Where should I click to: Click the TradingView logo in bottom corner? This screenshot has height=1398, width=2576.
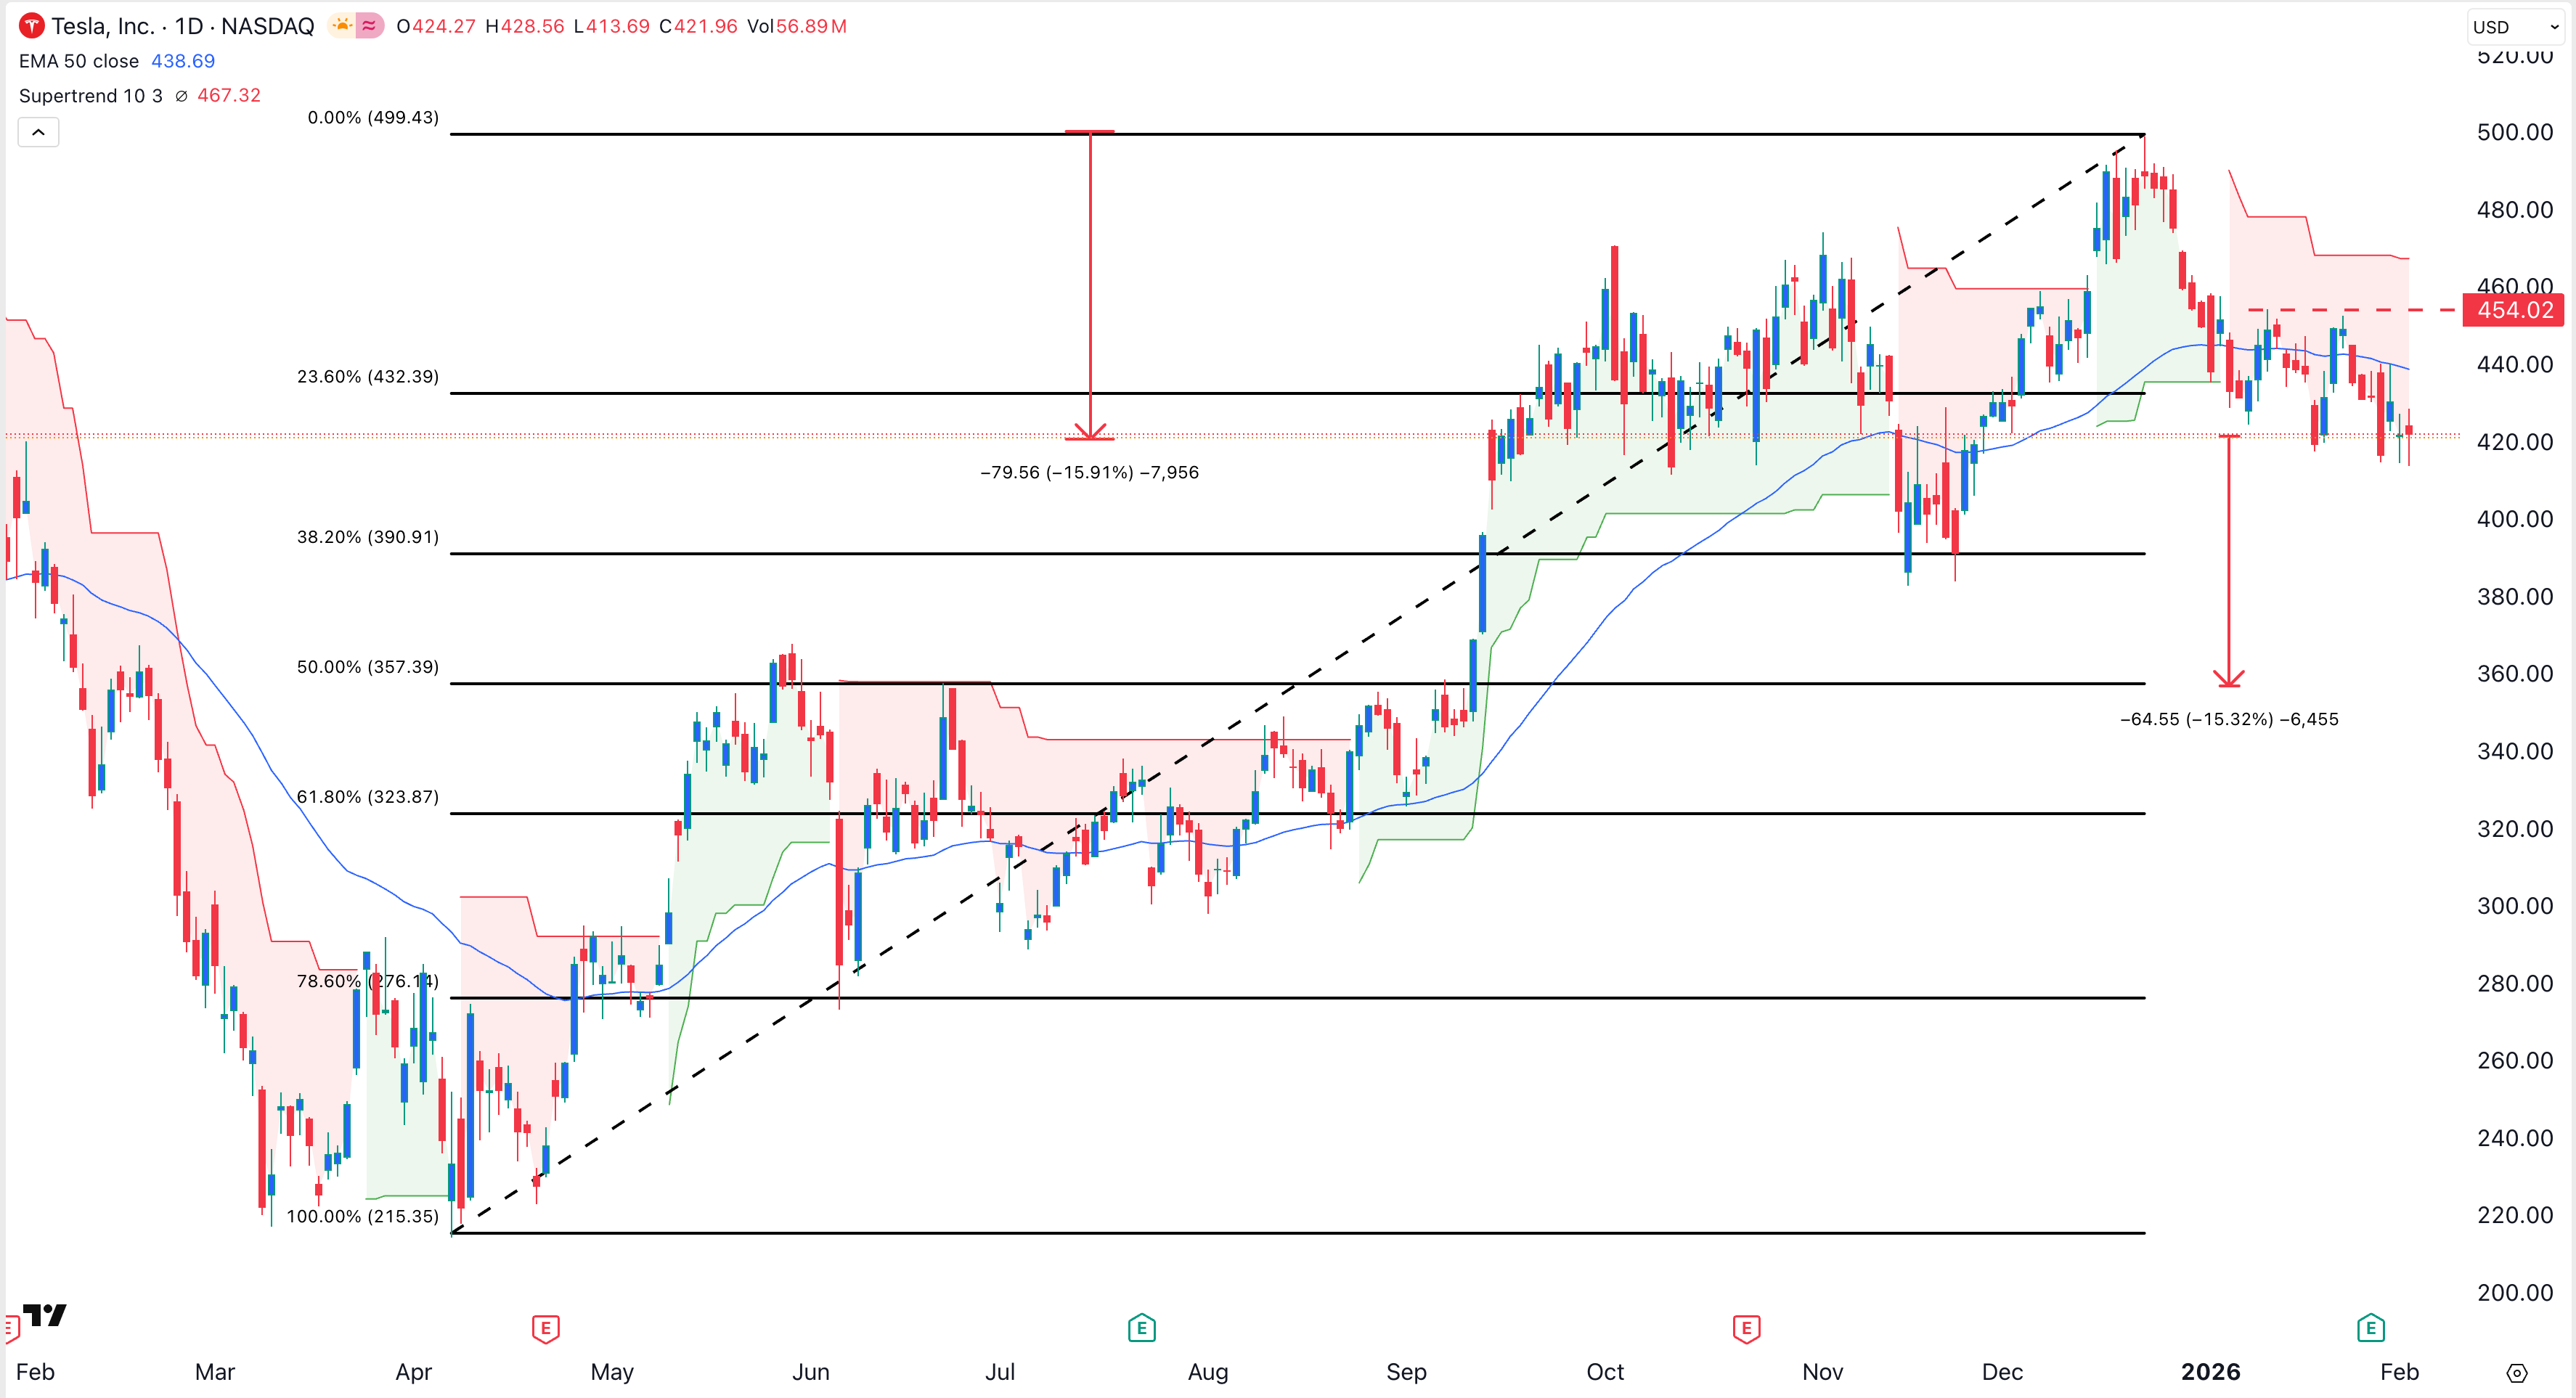pyautogui.click(x=44, y=1315)
